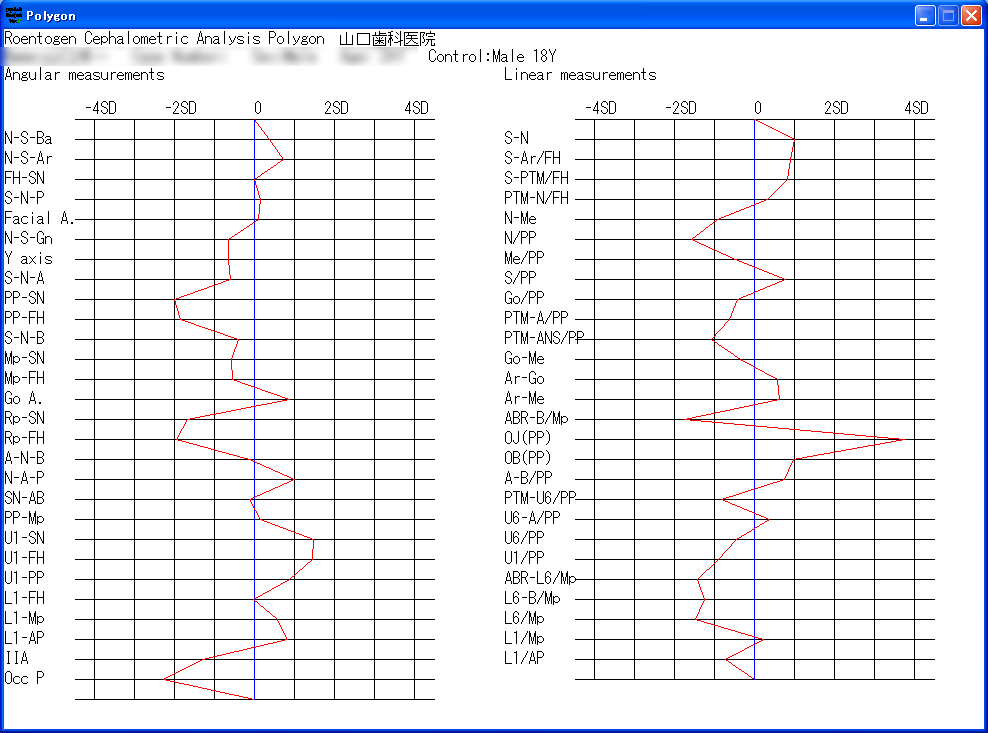988x733 pixels.
Task: Select the IIA measurement label
Action: pyautogui.click(x=16, y=658)
